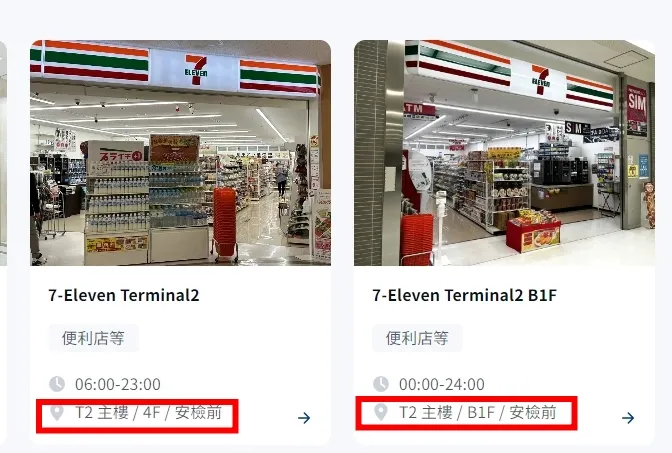Click the location pin next to T2 主樓 / B1F
The width and height of the screenshot is (672, 453).
[x=381, y=412]
